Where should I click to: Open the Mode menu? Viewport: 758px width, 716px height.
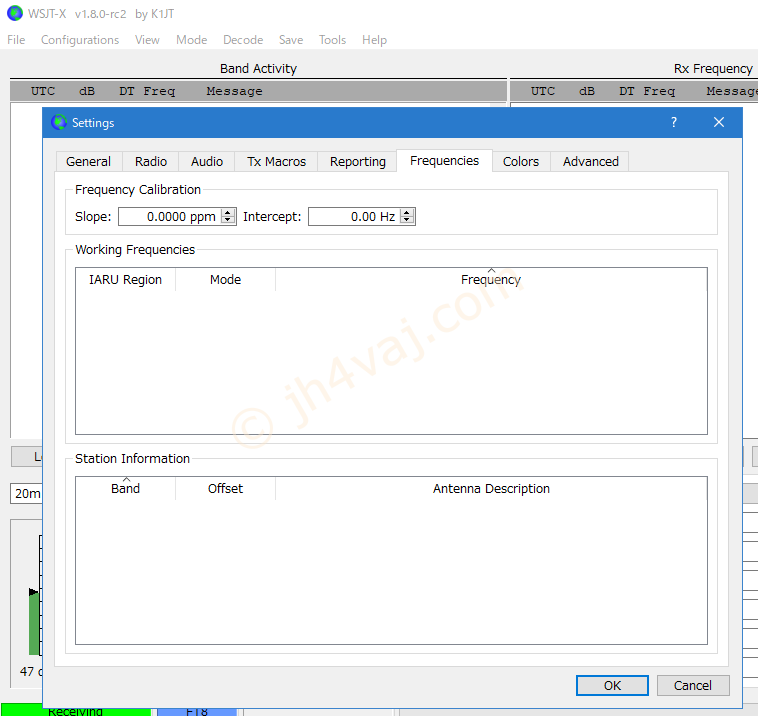[191, 40]
